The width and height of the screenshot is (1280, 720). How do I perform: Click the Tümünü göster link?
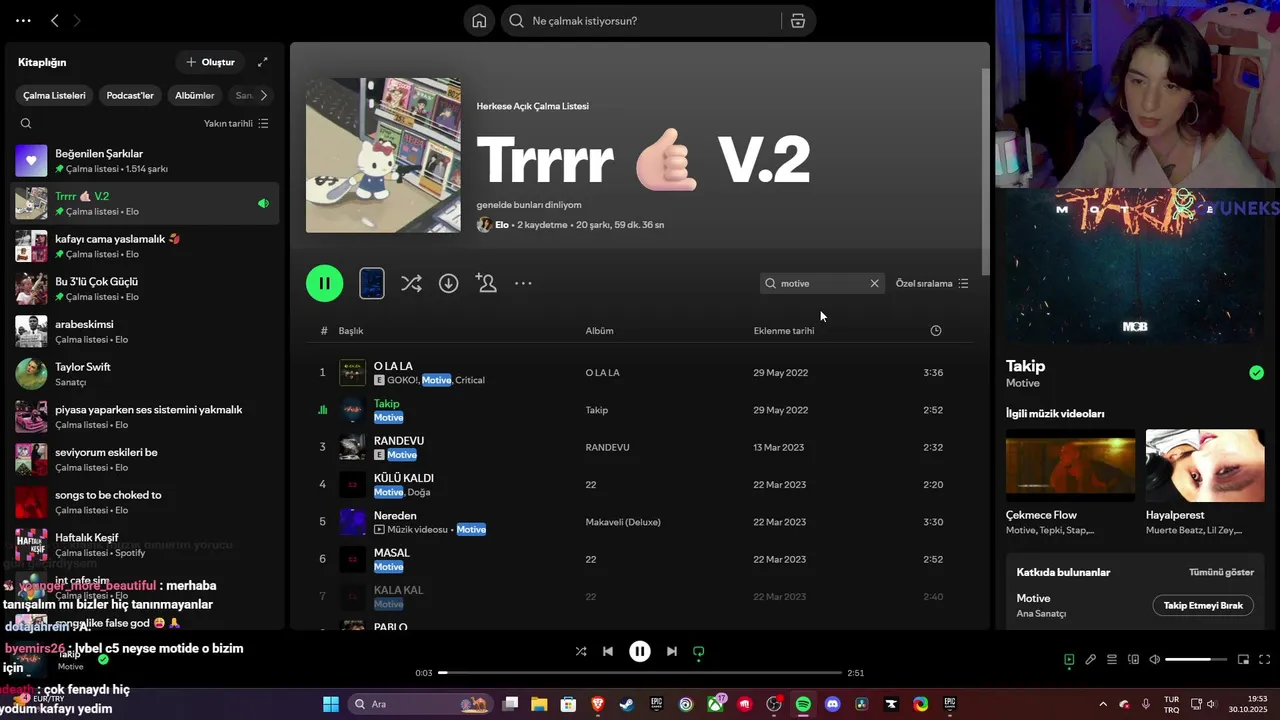click(1221, 573)
